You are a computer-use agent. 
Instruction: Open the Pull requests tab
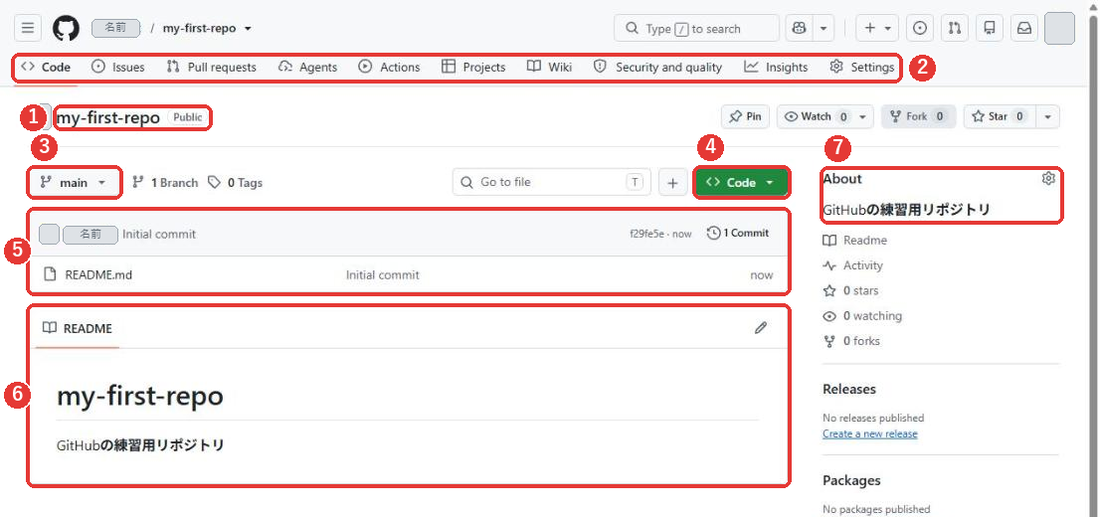point(211,67)
